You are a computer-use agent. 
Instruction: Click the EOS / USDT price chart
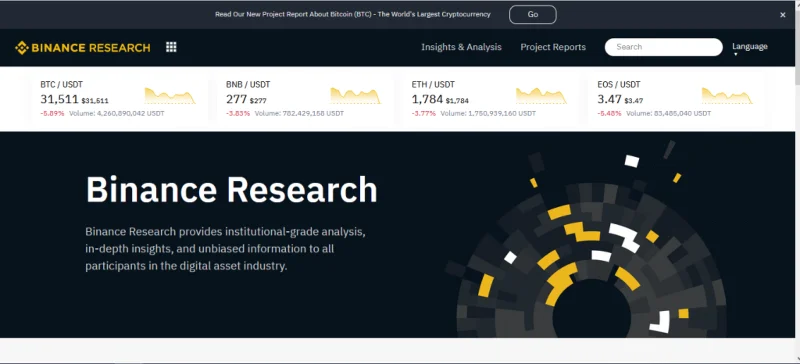click(x=727, y=96)
